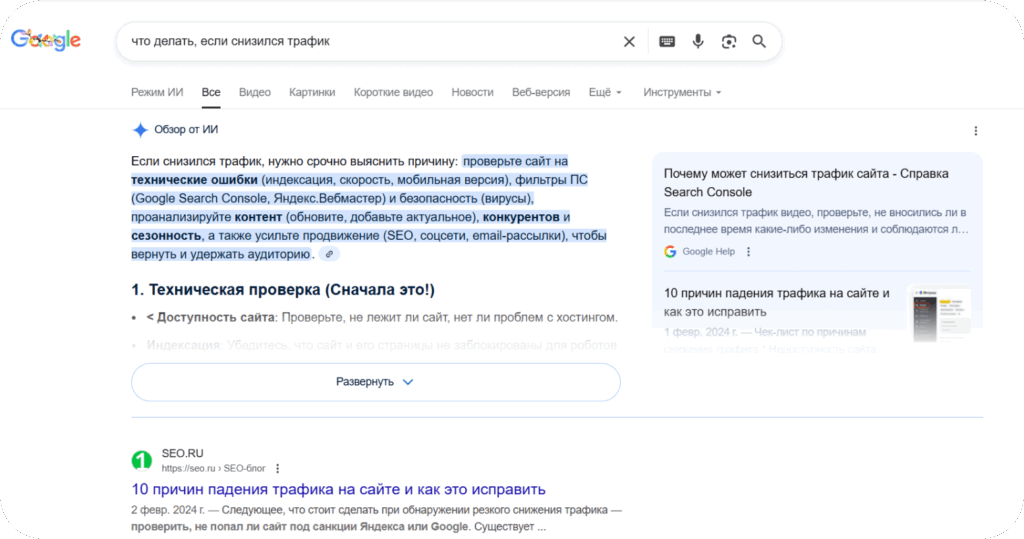Open the seo.ru result title link
The height and width of the screenshot is (539, 1024).
(x=338, y=489)
